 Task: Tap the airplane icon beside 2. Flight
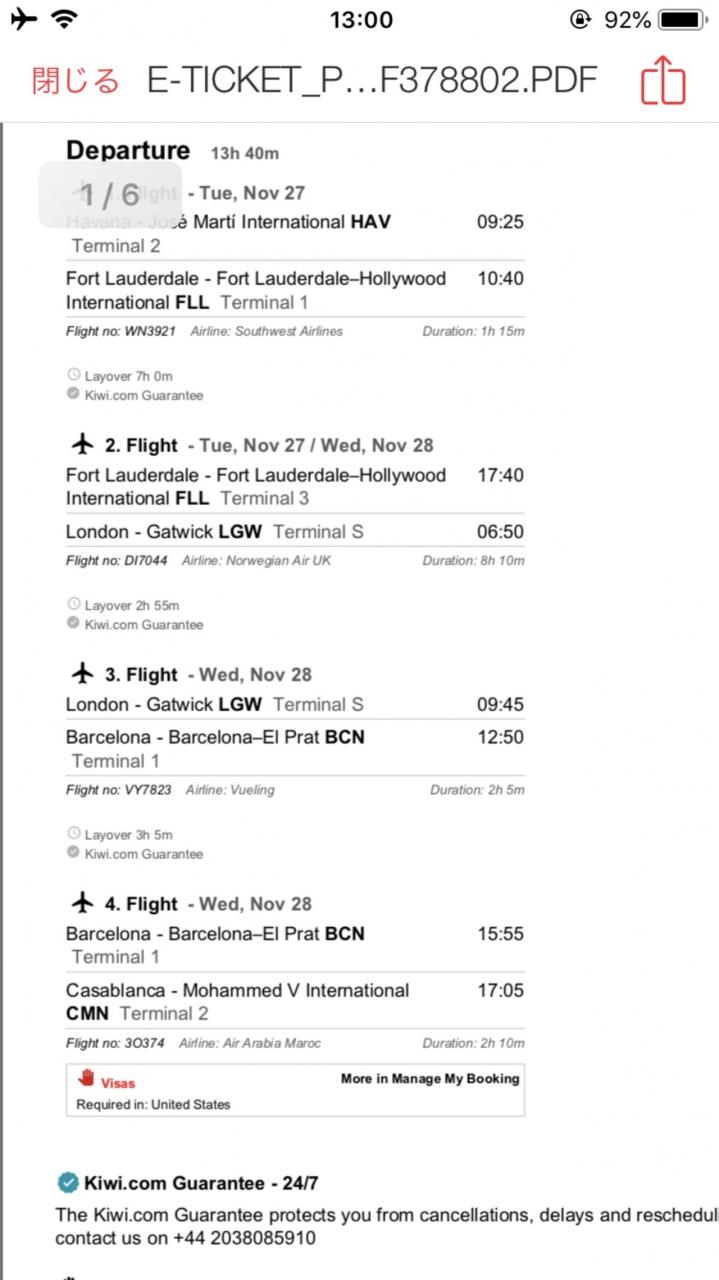tap(83, 444)
